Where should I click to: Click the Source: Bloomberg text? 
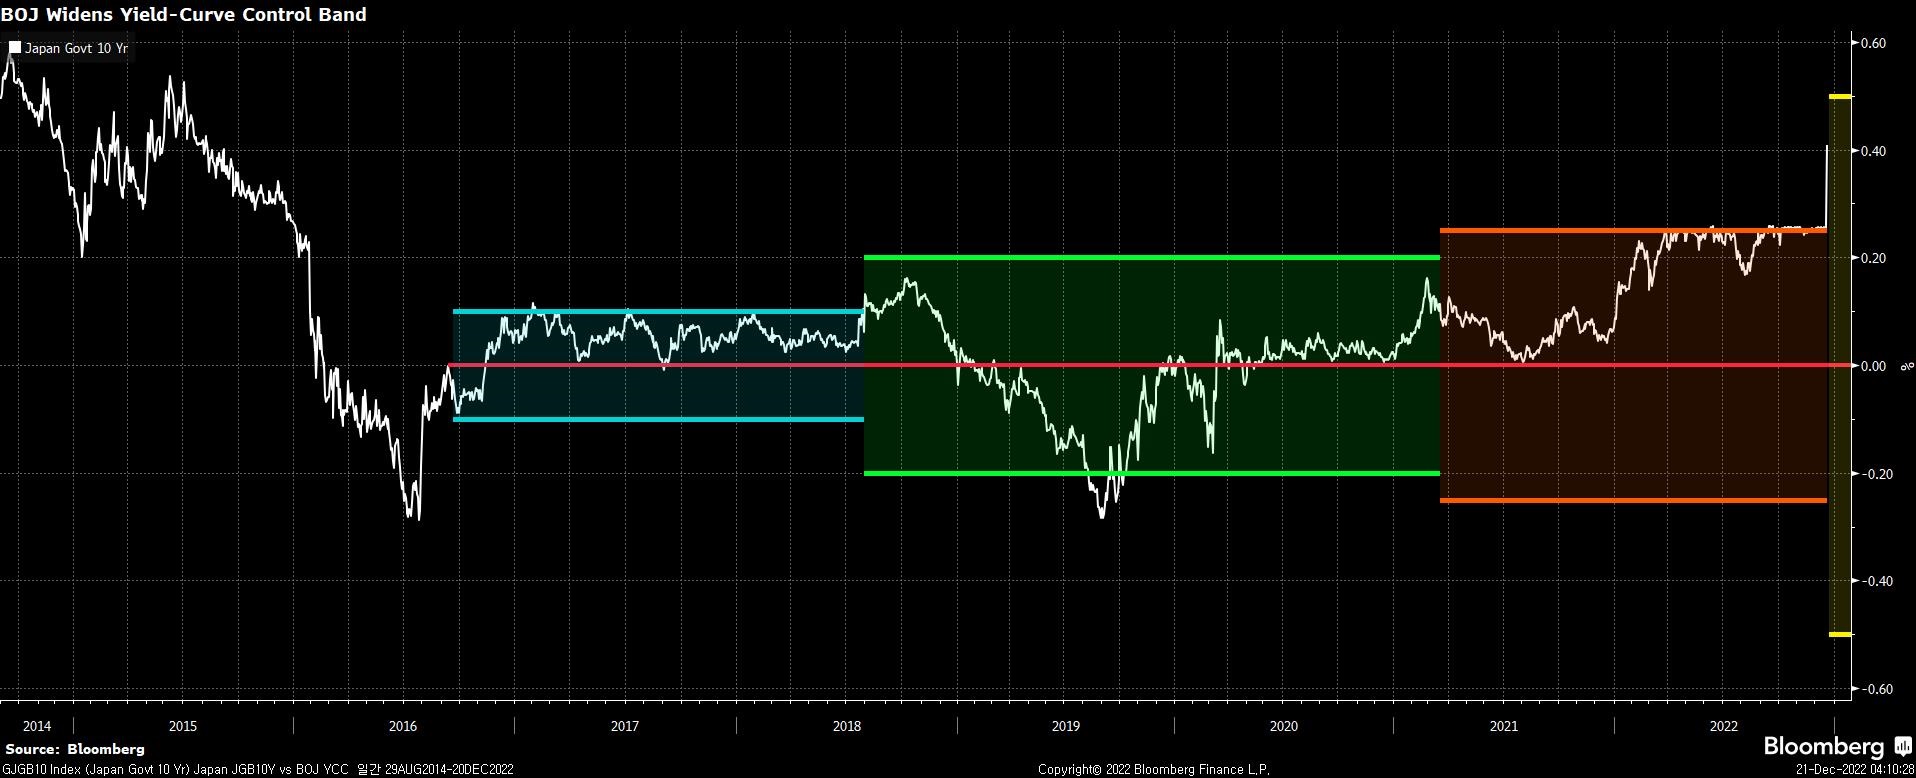[75, 749]
